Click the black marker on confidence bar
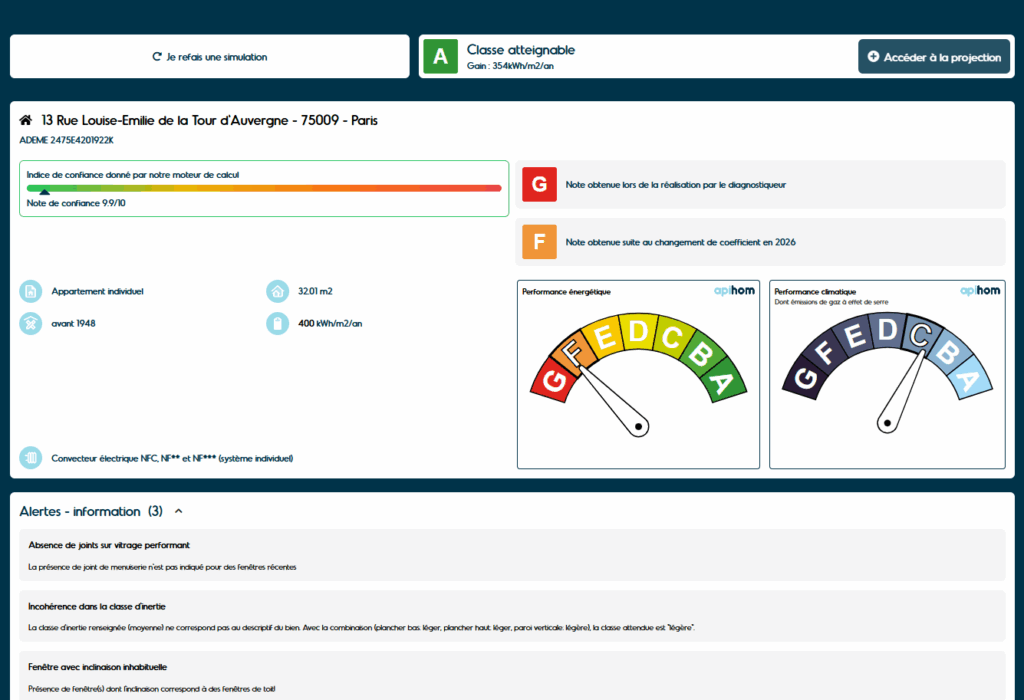The height and width of the screenshot is (700, 1024). pyautogui.click(x=44, y=193)
